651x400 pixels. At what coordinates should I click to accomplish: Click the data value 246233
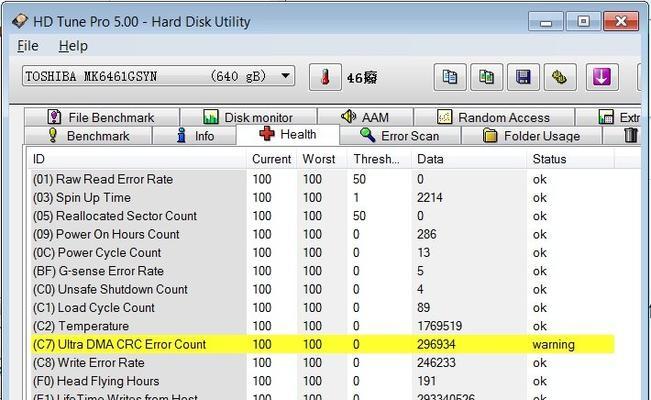pyautogui.click(x=436, y=363)
